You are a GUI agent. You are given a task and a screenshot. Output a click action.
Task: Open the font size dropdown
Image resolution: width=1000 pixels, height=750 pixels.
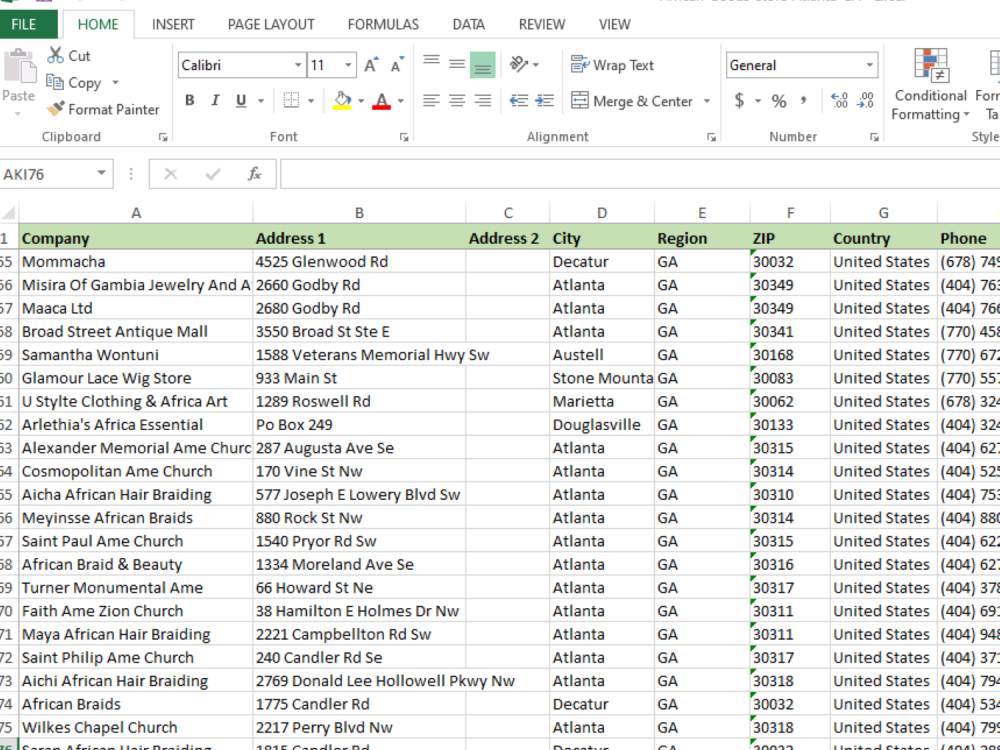(x=348, y=64)
